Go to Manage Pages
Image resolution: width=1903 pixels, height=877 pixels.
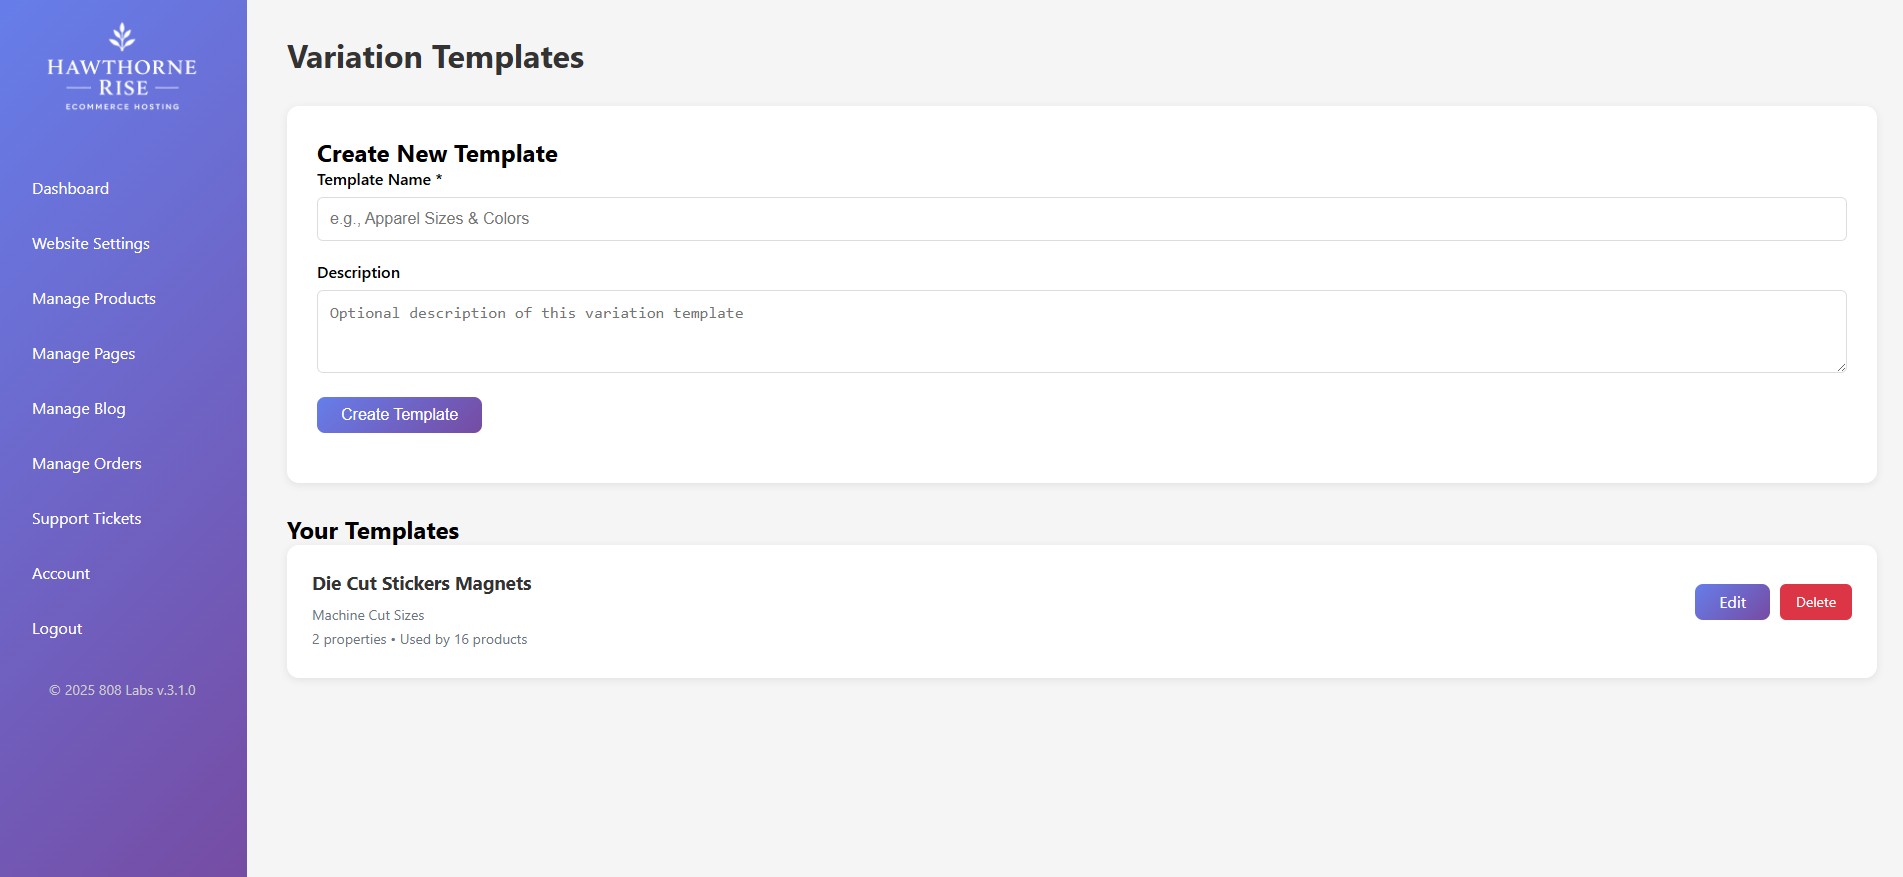click(83, 353)
